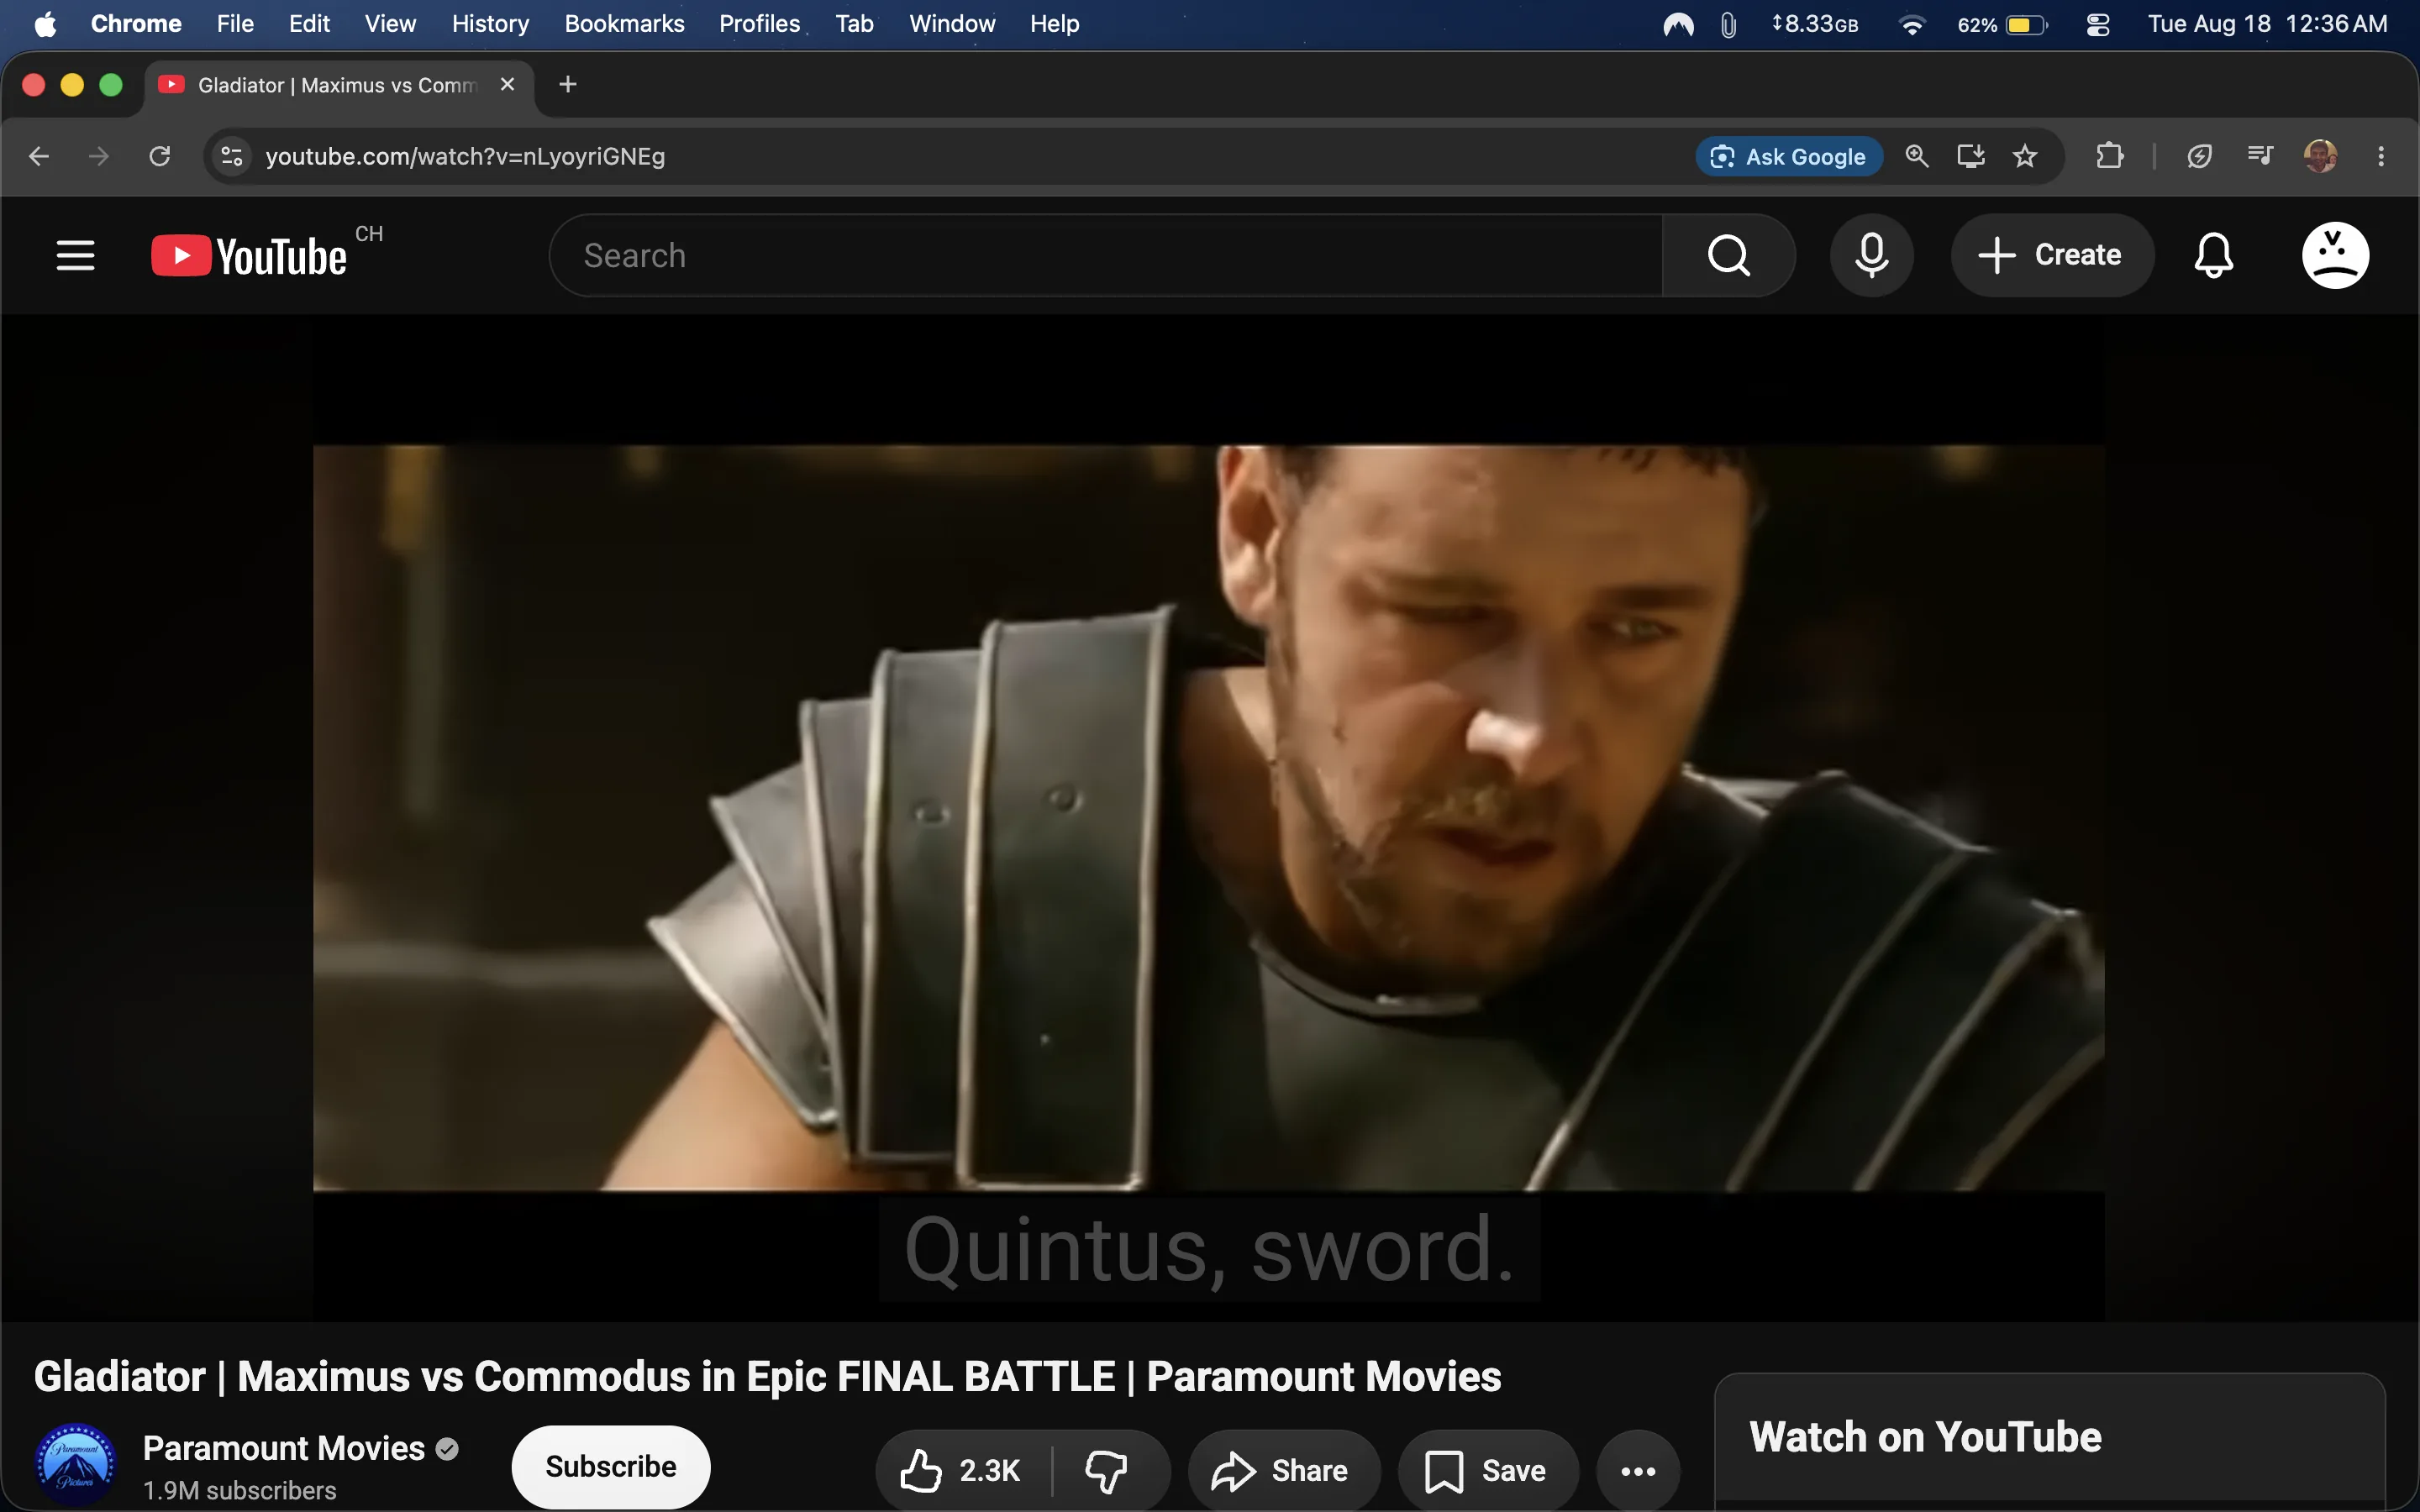Go to YouTube home via logo
Viewport: 2420px width, 1512px height.
coord(249,255)
